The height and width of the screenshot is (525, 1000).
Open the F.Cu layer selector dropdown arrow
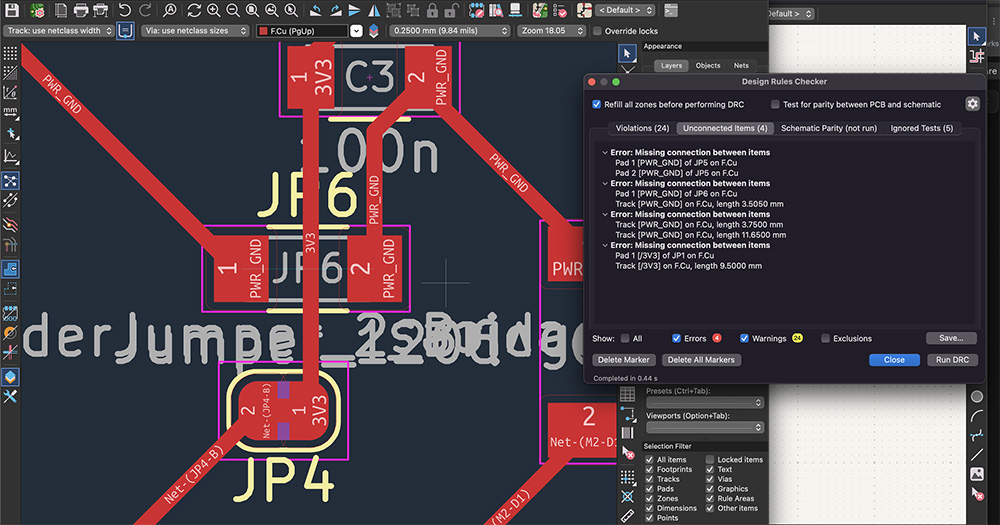356,31
